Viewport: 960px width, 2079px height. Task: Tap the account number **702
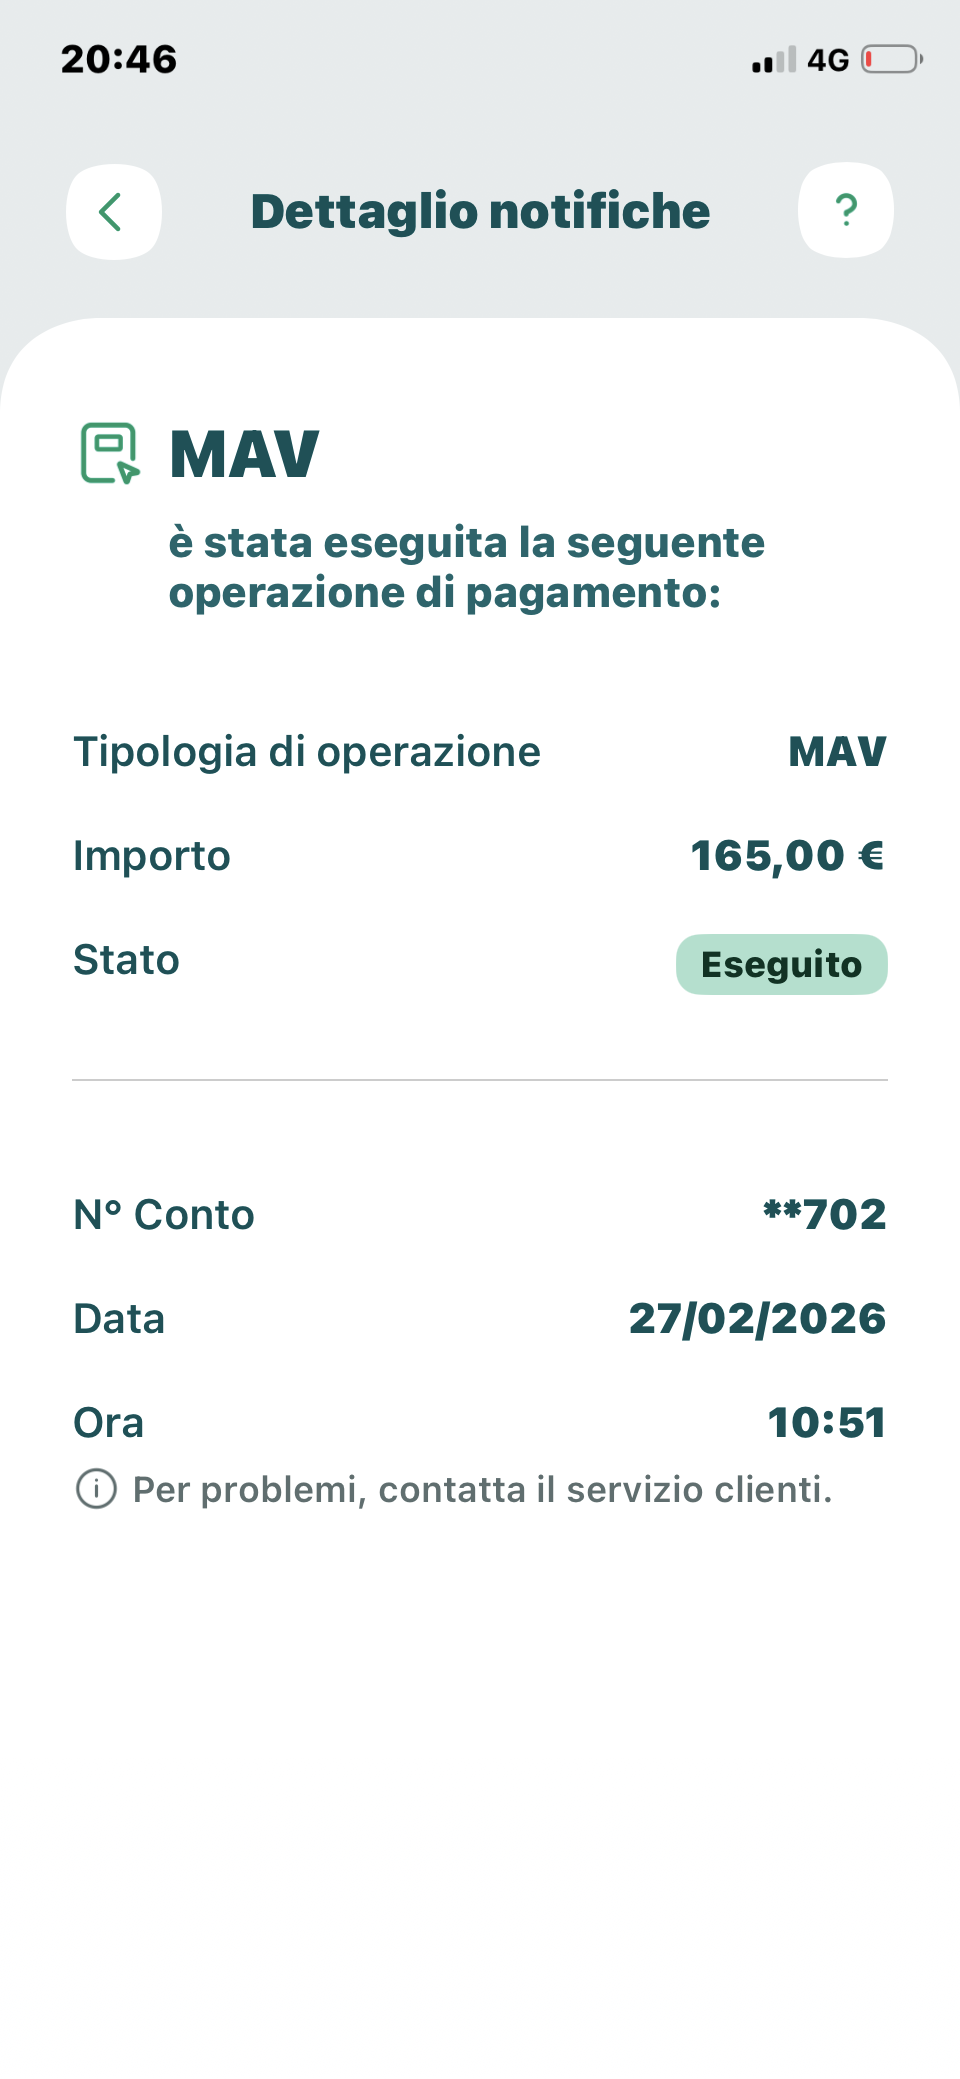(x=824, y=1215)
